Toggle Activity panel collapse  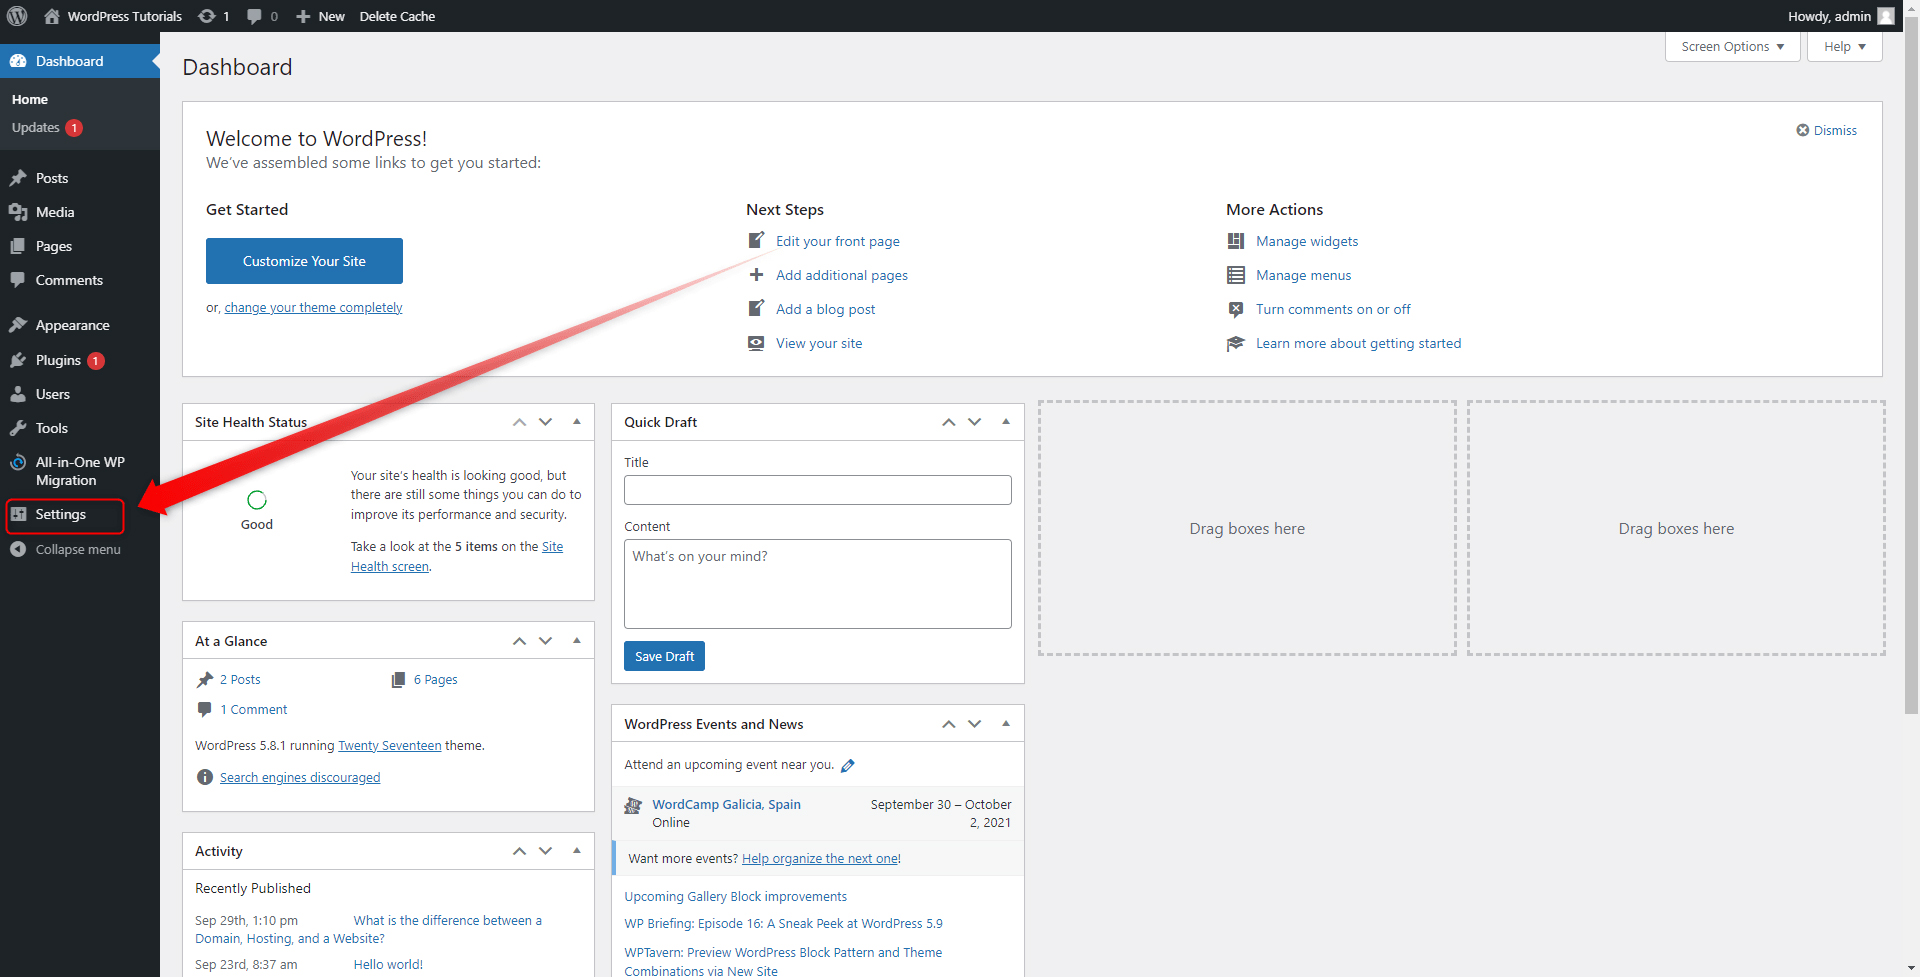(x=577, y=851)
